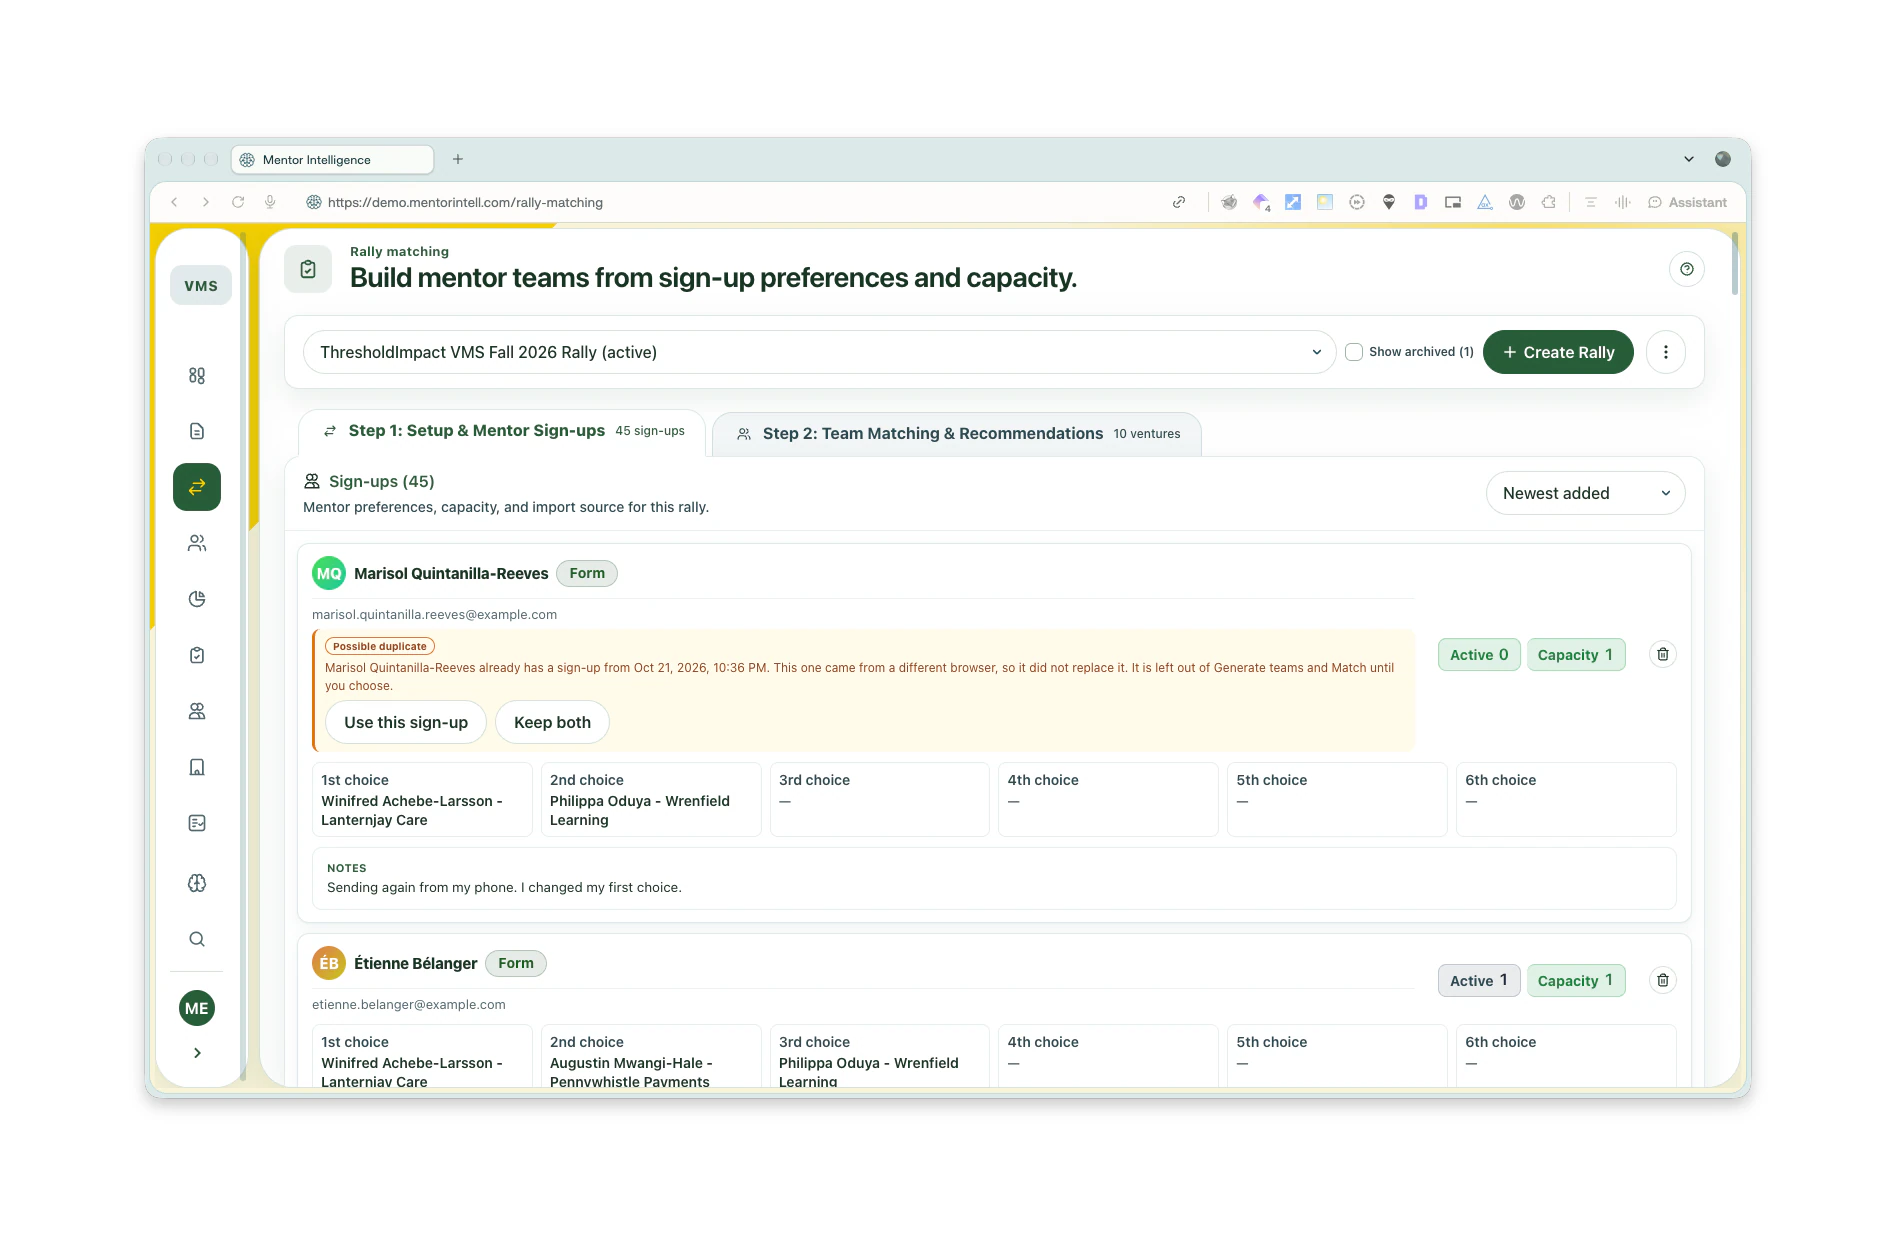The height and width of the screenshot is (1250, 1896).
Task: Click Marisol's Capacity 1 badge
Action: click(x=1575, y=655)
